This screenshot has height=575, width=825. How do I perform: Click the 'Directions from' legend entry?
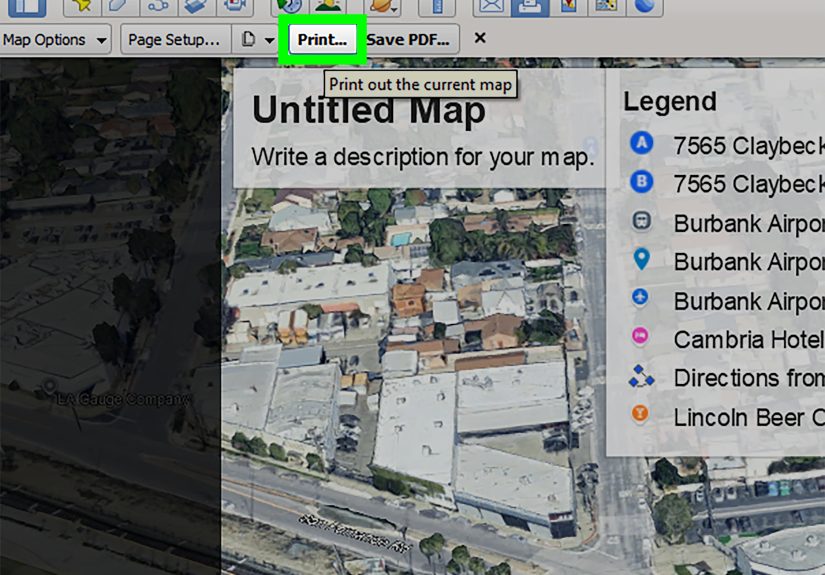[x=749, y=378]
